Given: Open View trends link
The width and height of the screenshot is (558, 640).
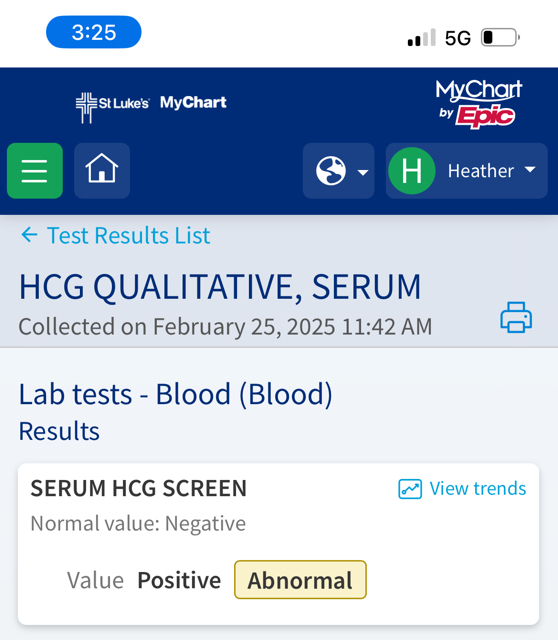Looking at the screenshot, I should point(478,489).
